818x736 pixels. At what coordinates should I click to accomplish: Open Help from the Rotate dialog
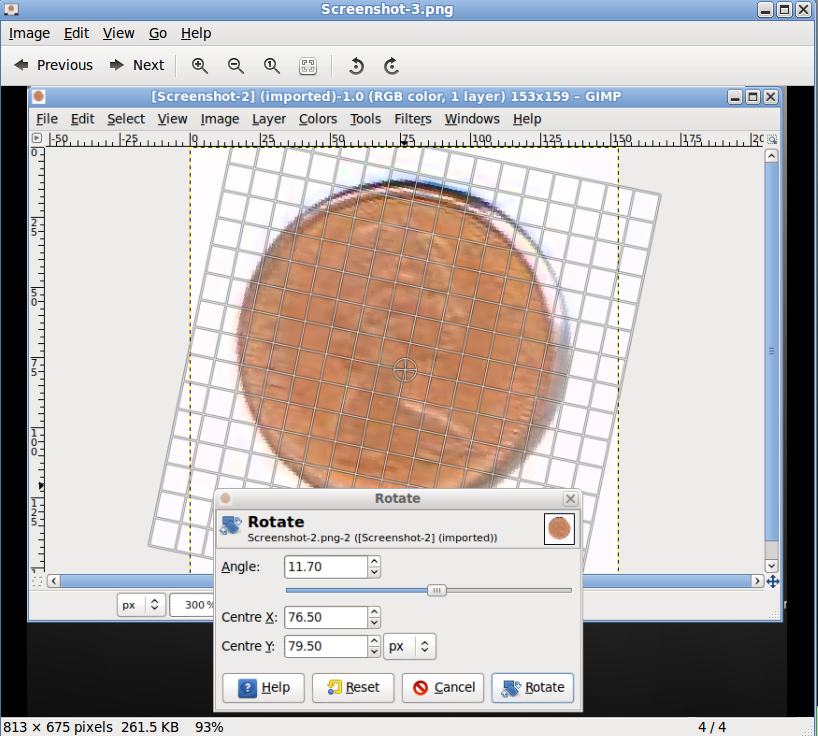pos(263,687)
